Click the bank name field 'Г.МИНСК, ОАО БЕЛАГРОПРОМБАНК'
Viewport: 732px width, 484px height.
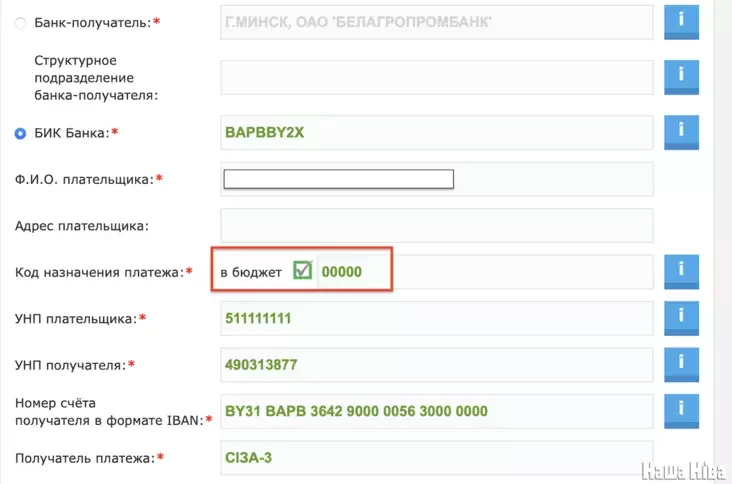click(x=436, y=22)
